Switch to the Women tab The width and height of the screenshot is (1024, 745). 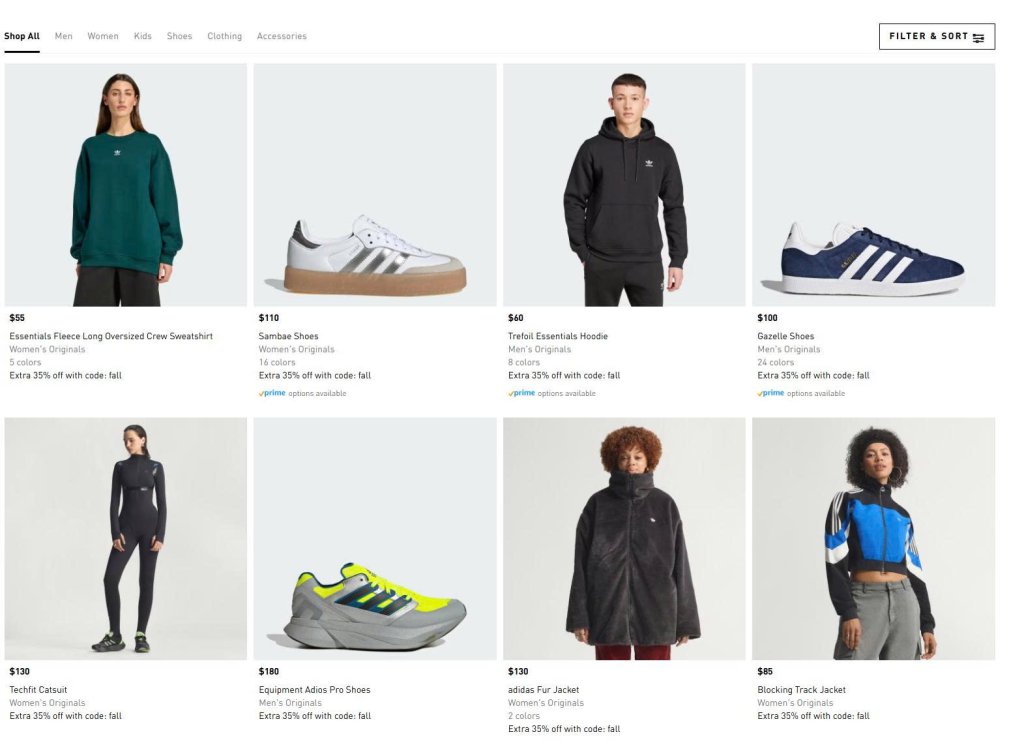click(x=103, y=36)
